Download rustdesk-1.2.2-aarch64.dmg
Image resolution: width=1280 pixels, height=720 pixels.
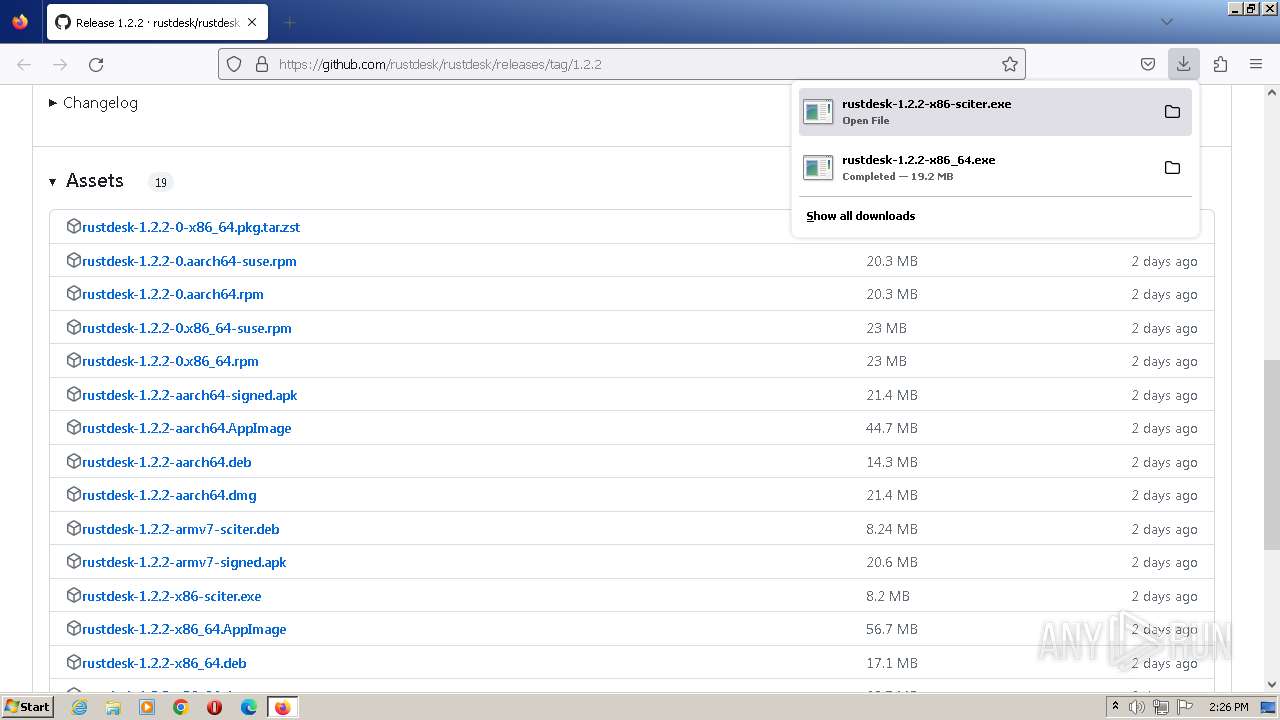click(x=169, y=495)
